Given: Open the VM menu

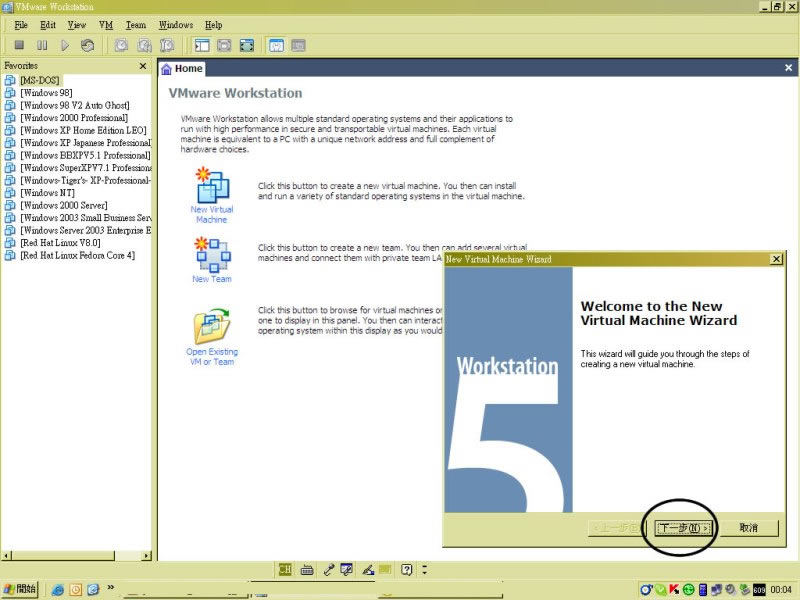Looking at the screenshot, I should coord(106,25).
